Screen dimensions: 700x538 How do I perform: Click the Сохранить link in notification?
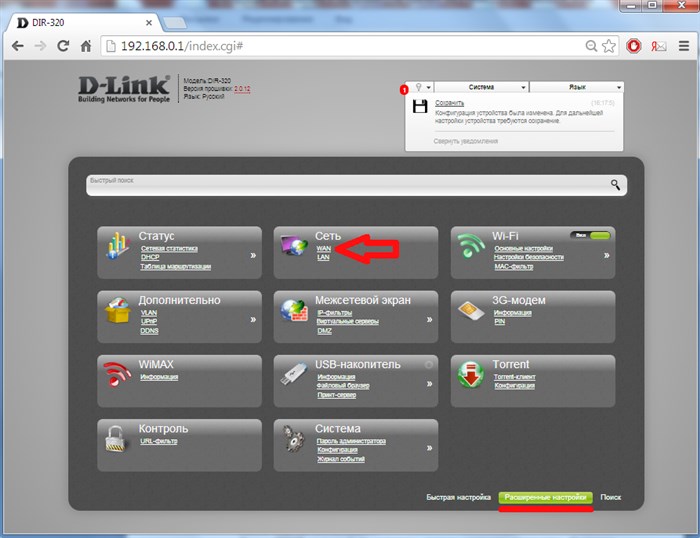click(450, 103)
